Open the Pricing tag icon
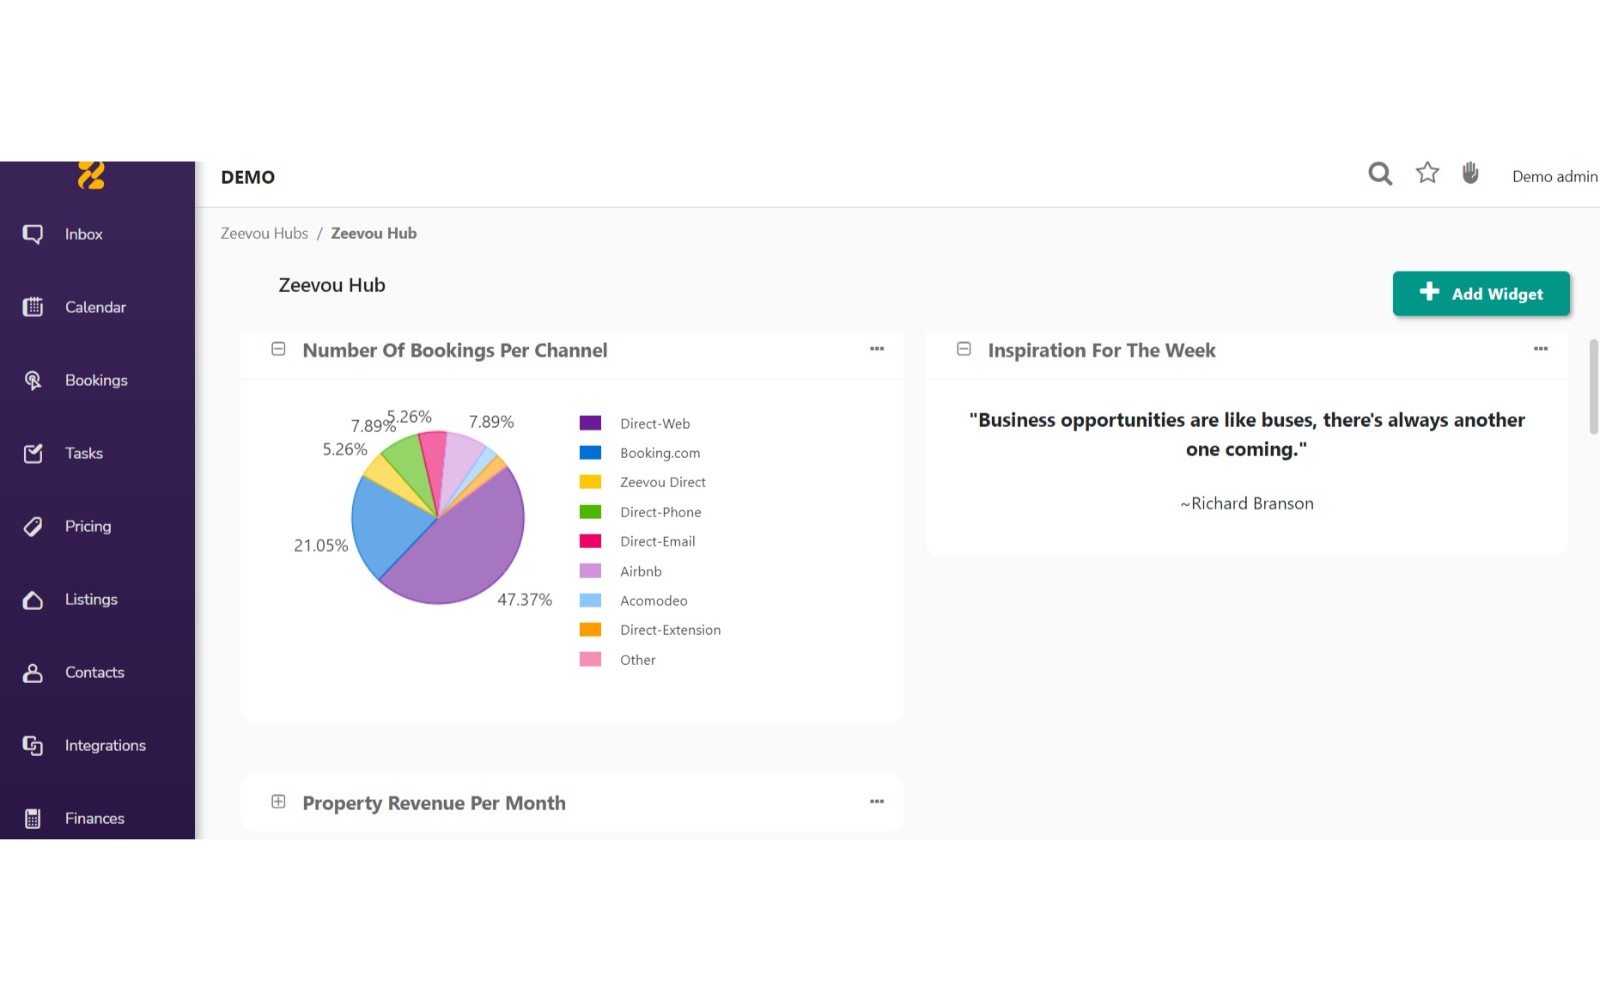1600x1000 pixels. [x=33, y=526]
